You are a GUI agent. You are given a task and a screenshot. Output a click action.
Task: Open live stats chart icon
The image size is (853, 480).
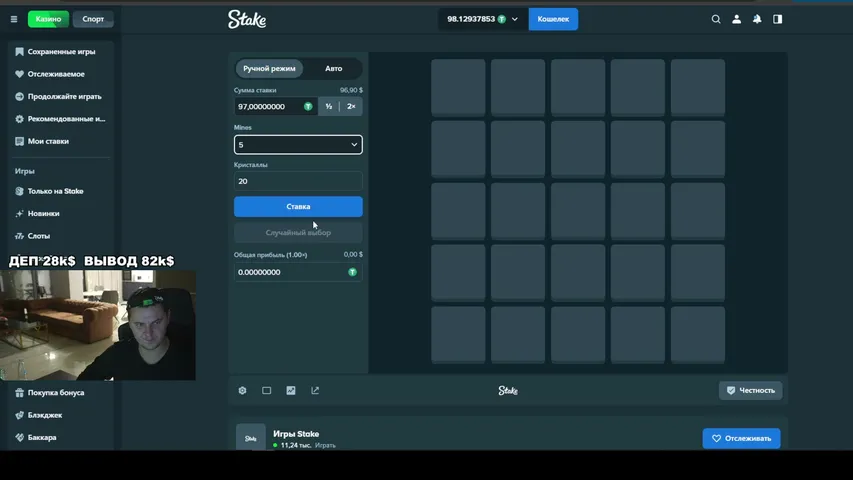pos(291,391)
